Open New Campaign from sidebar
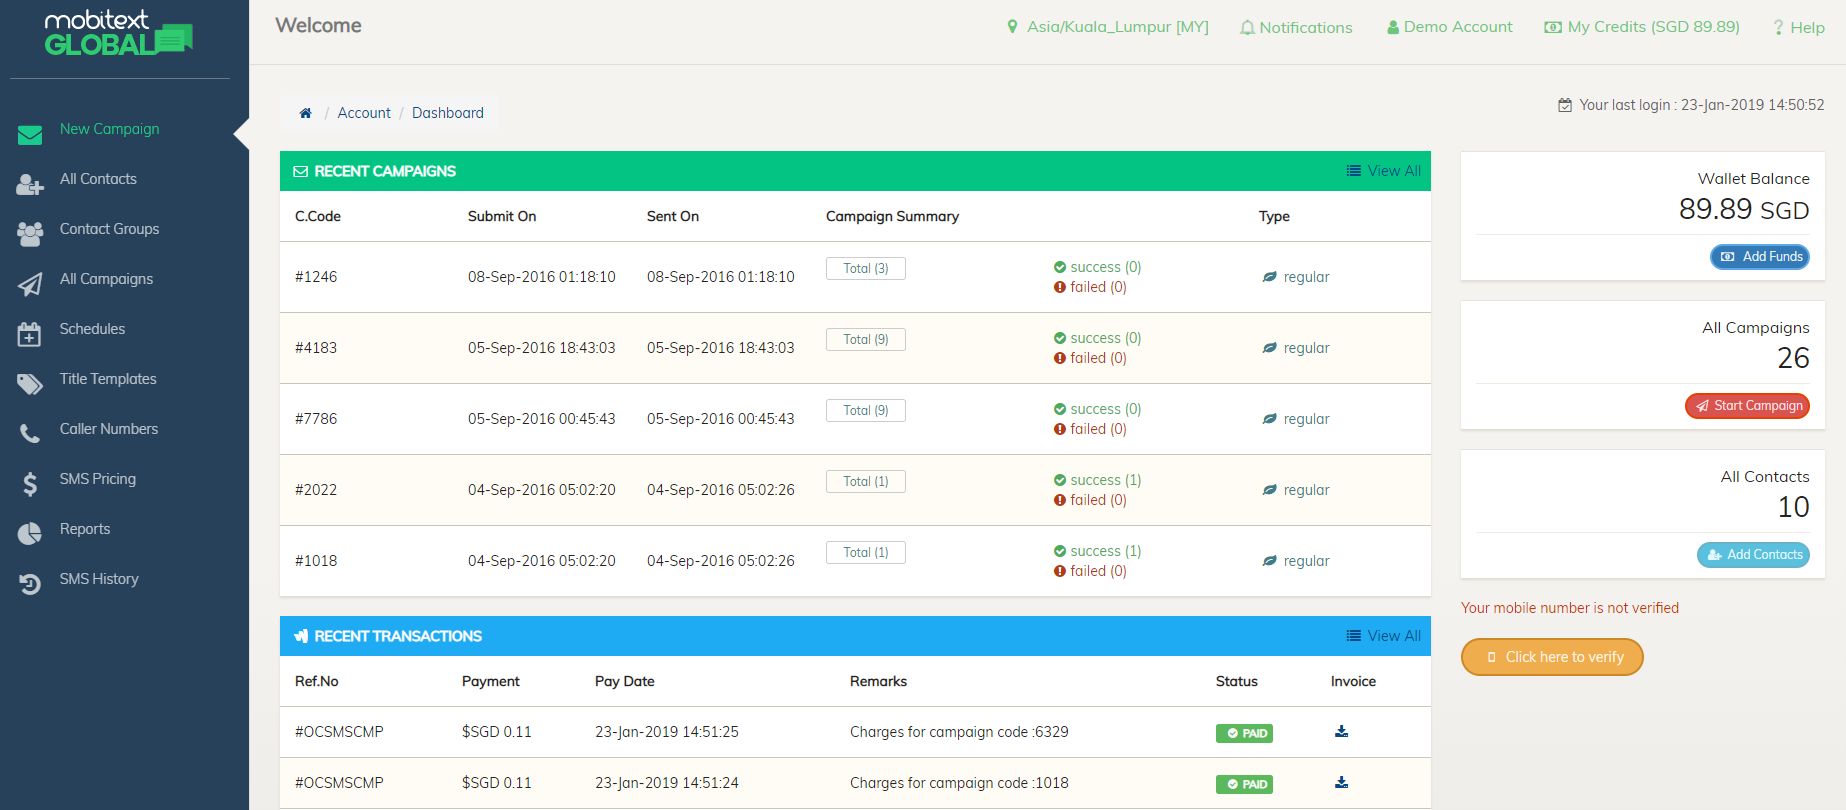1846x810 pixels. click(x=109, y=129)
